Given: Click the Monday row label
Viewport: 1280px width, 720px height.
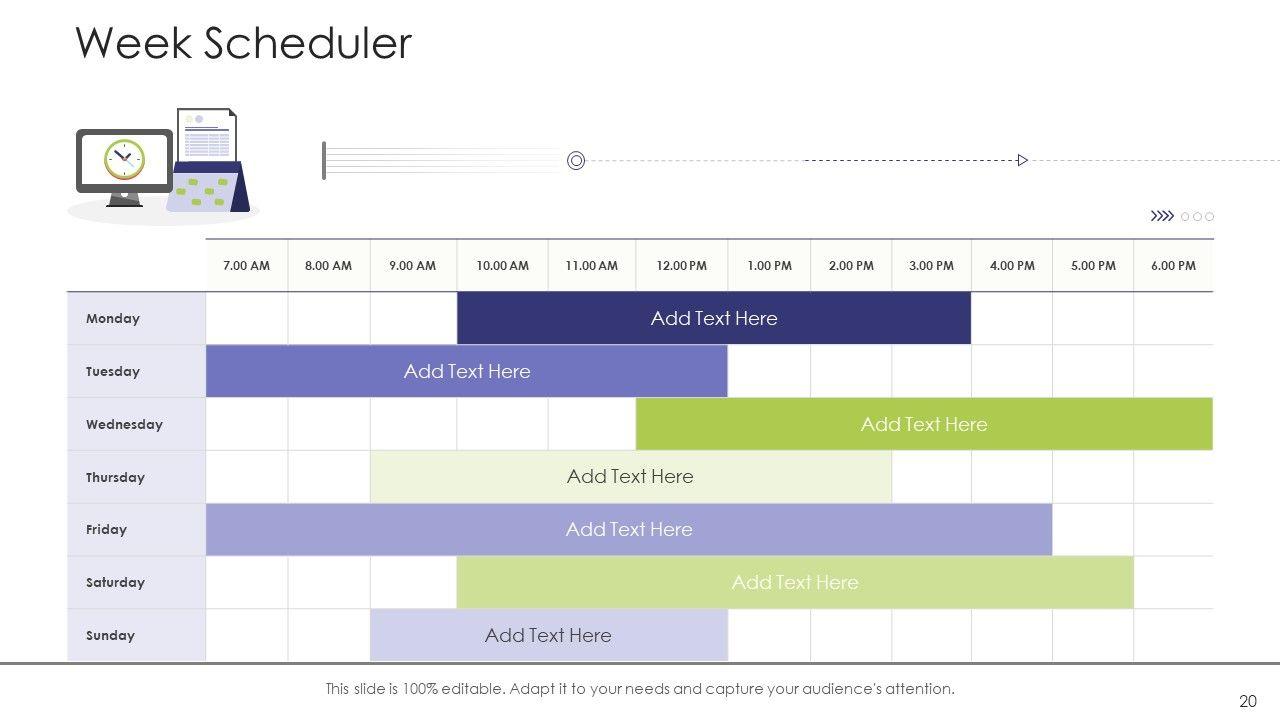Looking at the screenshot, I should pyautogui.click(x=113, y=318).
